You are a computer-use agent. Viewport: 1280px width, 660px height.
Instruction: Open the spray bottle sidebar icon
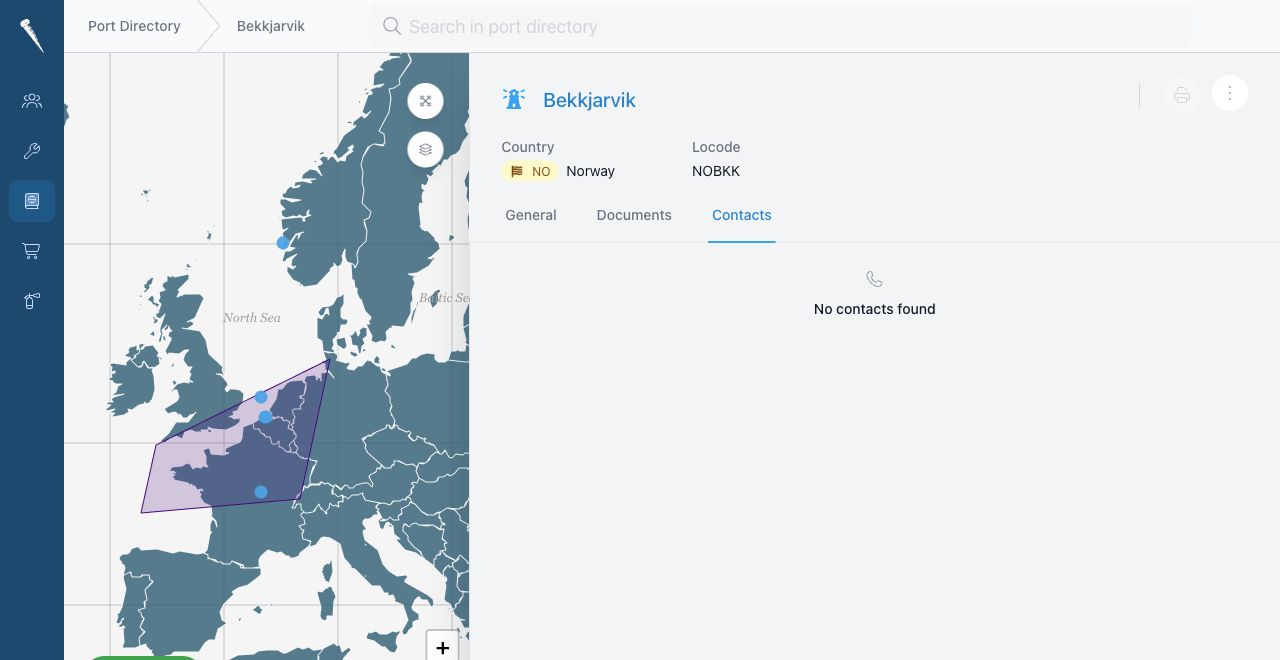32,301
